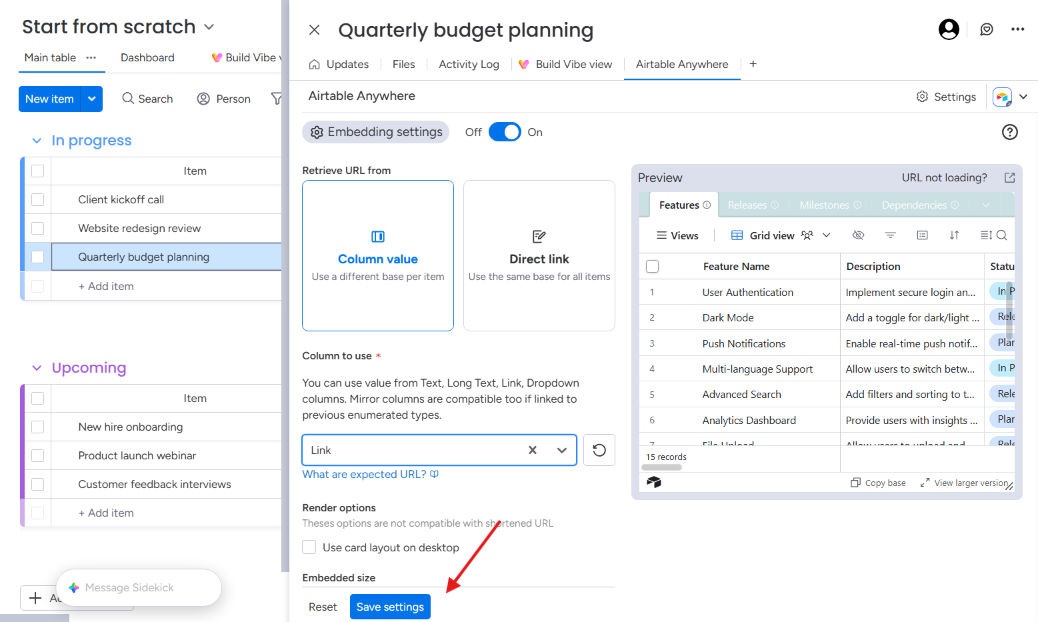Image resolution: width=1038 pixels, height=622 pixels.
Task: Open the New item dropdown arrow
Action: coord(91,99)
